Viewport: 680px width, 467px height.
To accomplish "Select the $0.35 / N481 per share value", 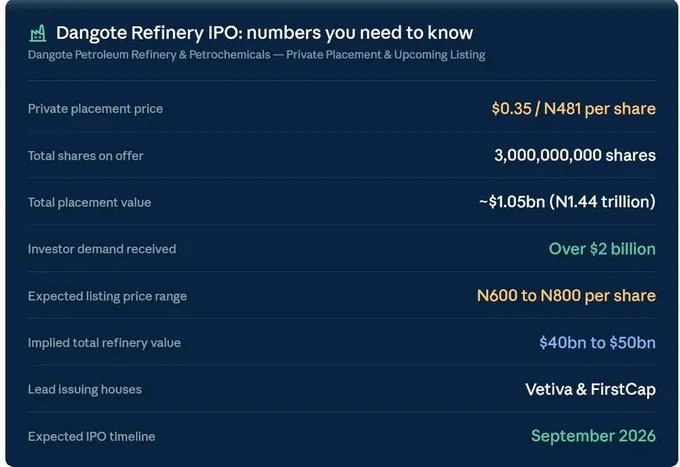I will tap(573, 109).
